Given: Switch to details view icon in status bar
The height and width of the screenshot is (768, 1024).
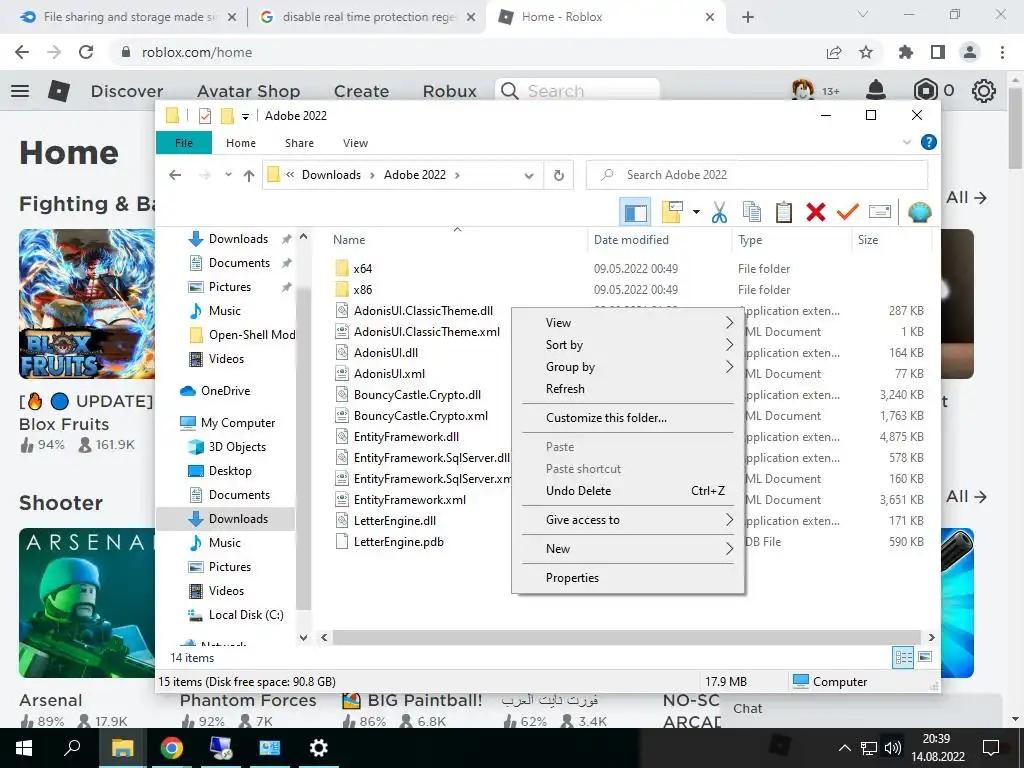Looking at the screenshot, I should point(903,658).
